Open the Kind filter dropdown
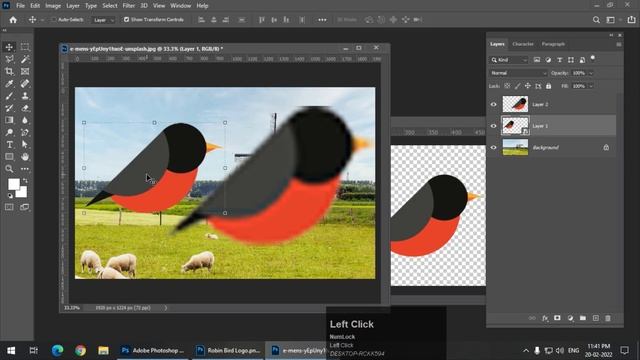The image size is (640, 360). click(509, 60)
